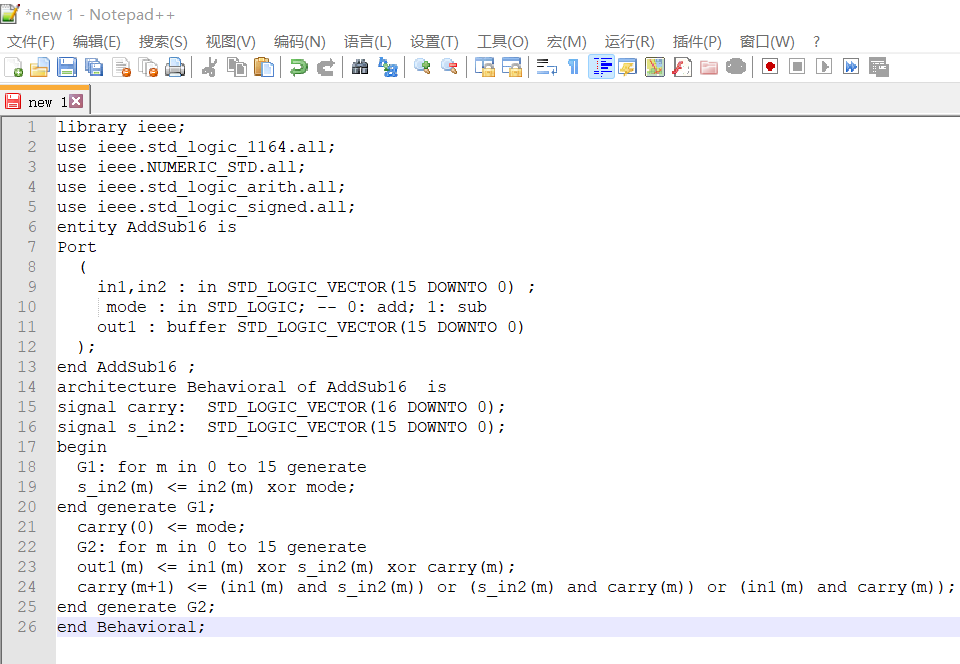This screenshot has width=960, height=664.
Task: Close all documents via the toolbar
Action: tap(148, 67)
